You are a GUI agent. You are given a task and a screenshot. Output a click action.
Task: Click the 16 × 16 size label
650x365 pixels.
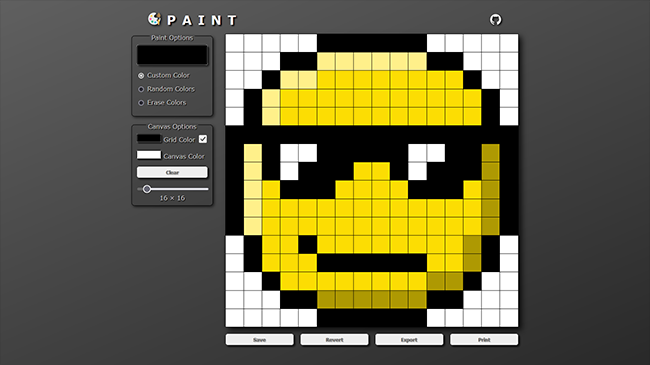pos(172,198)
